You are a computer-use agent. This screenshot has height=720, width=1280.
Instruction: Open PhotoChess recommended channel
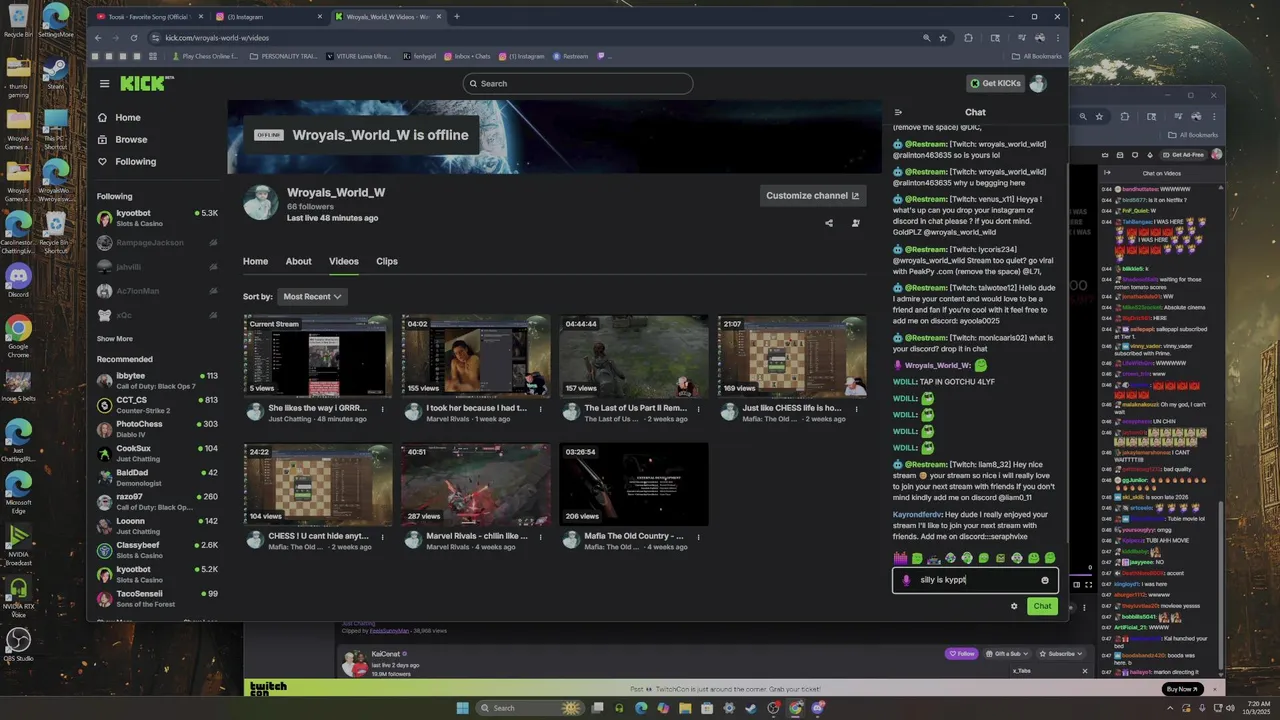[x=157, y=428]
